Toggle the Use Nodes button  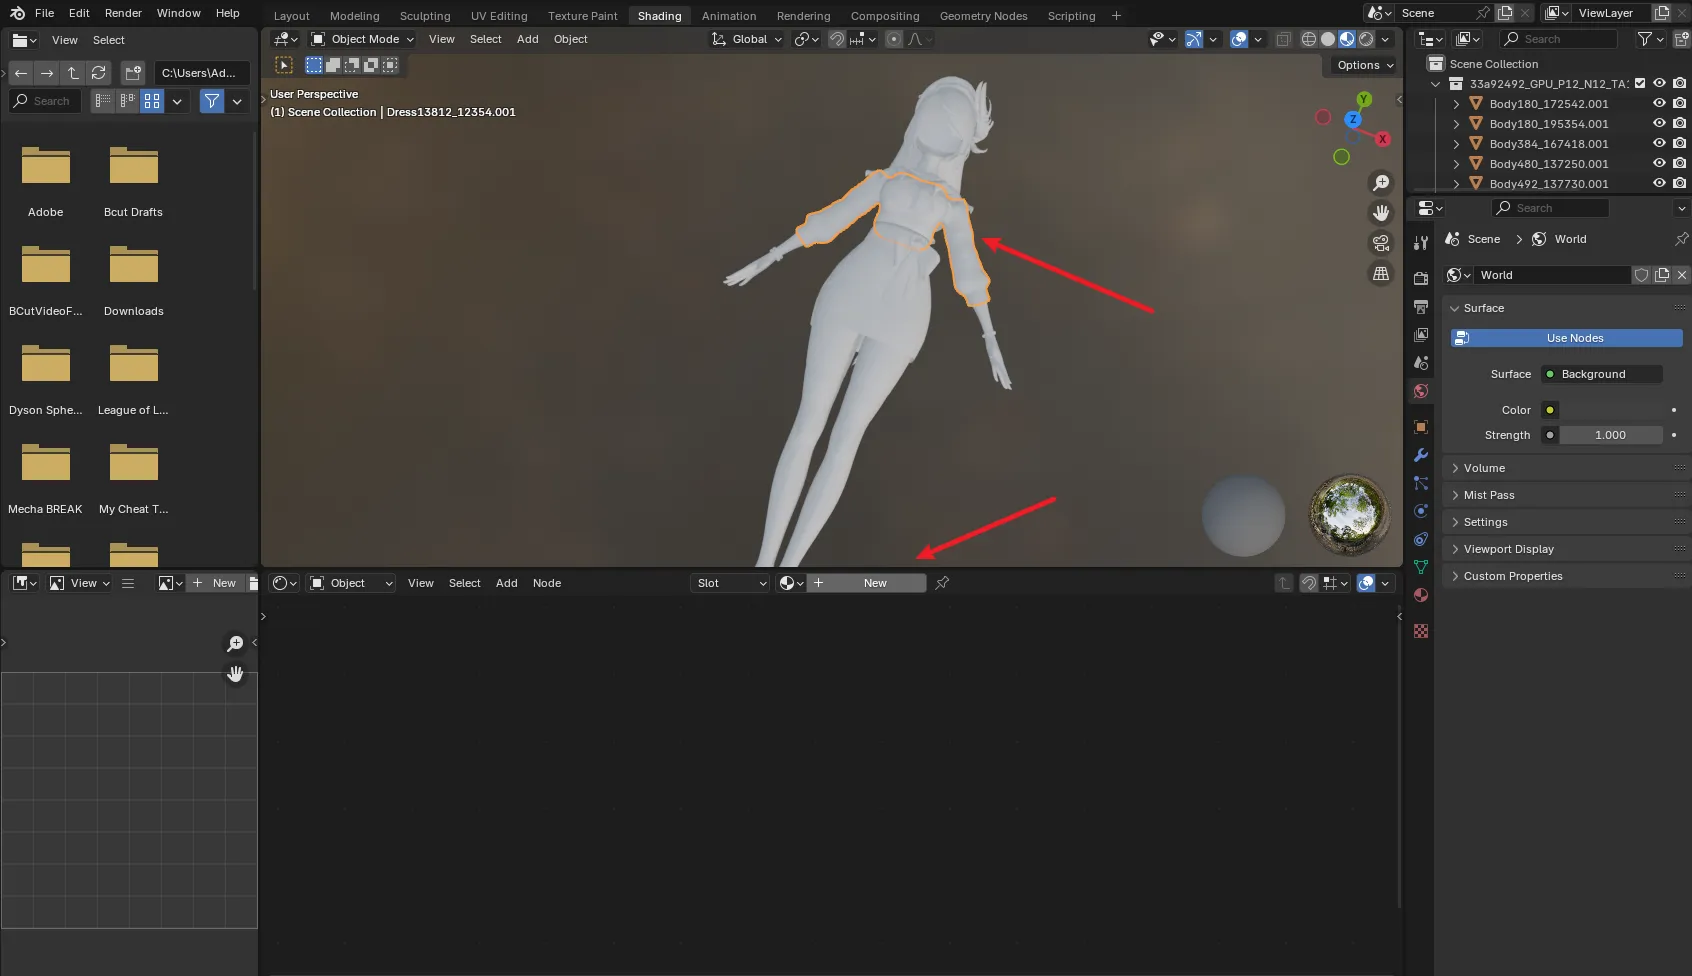[x=1566, y=338]
